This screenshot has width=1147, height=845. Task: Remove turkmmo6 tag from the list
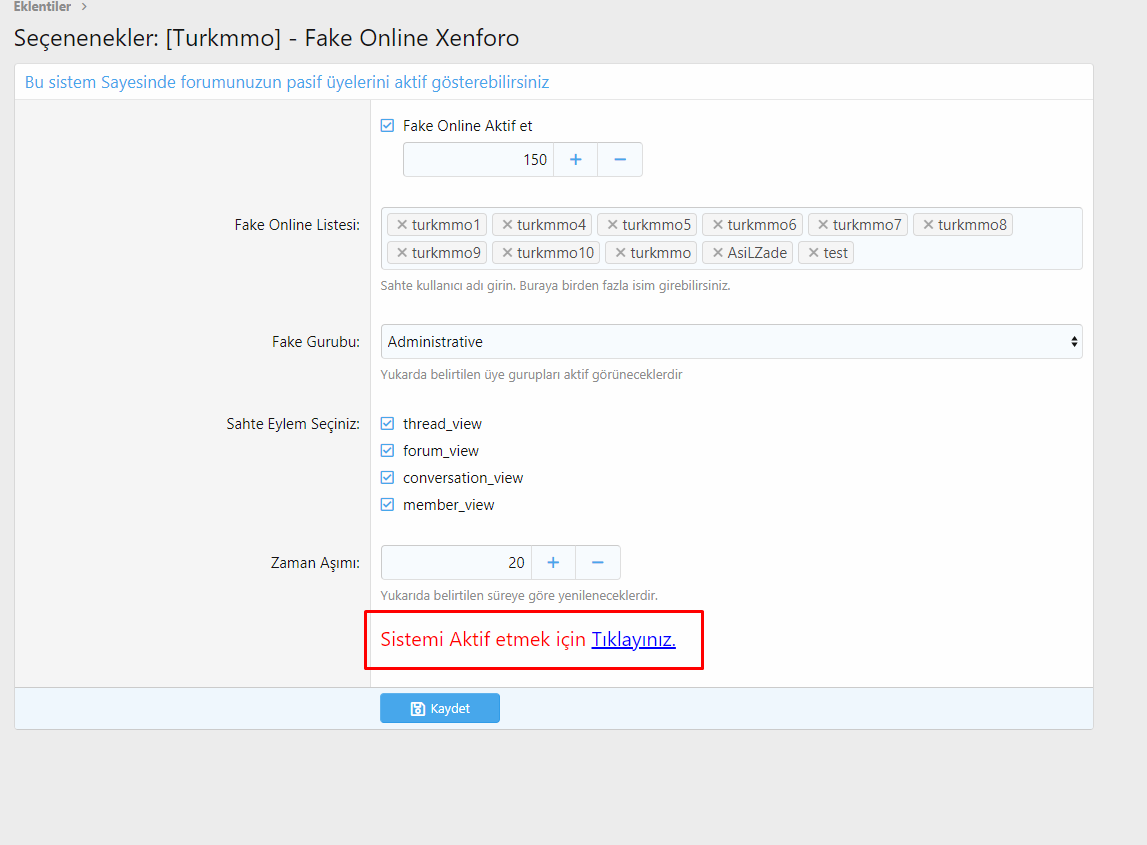click(718, 225)
